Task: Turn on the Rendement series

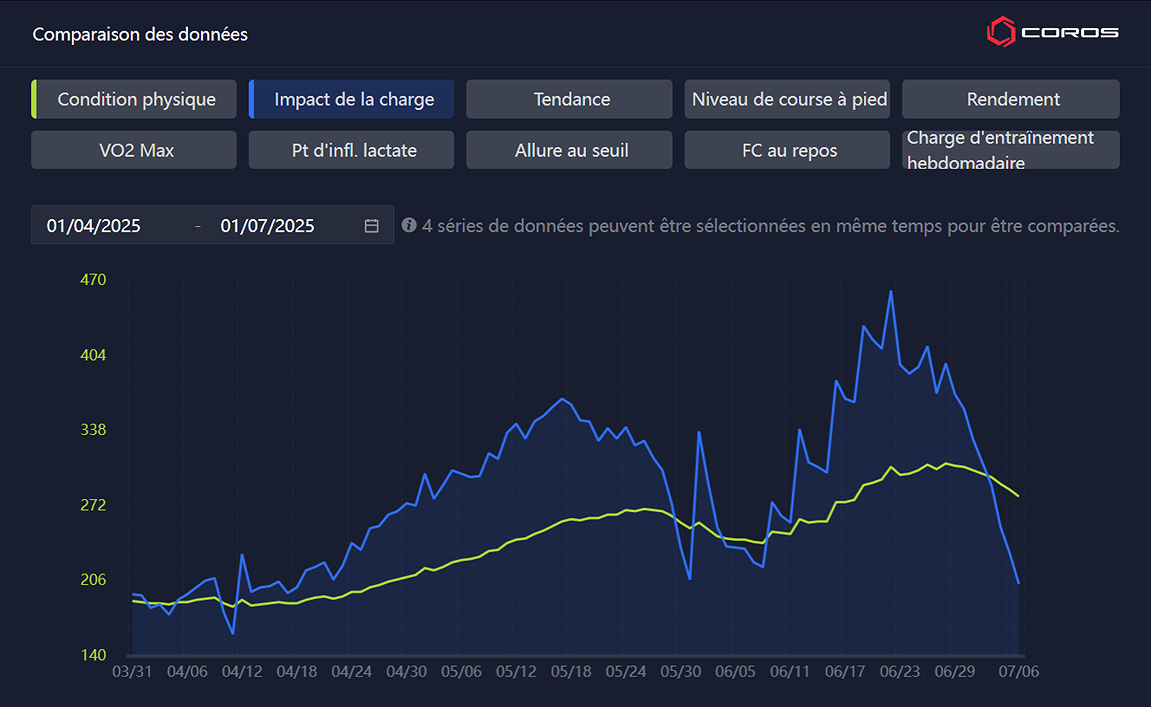Action: (x=1011, y=99)
